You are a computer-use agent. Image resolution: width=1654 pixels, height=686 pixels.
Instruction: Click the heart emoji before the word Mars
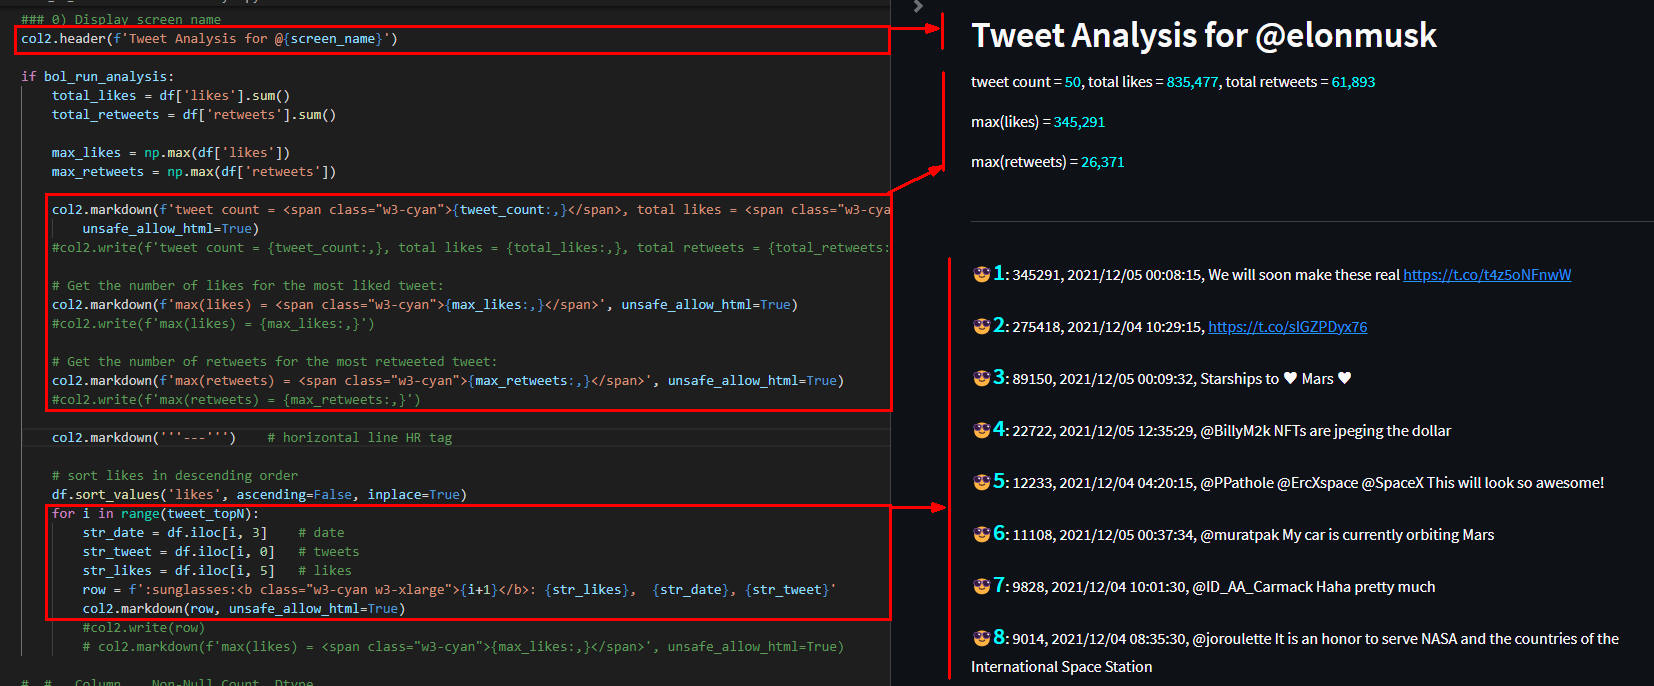coord(1290,378)
